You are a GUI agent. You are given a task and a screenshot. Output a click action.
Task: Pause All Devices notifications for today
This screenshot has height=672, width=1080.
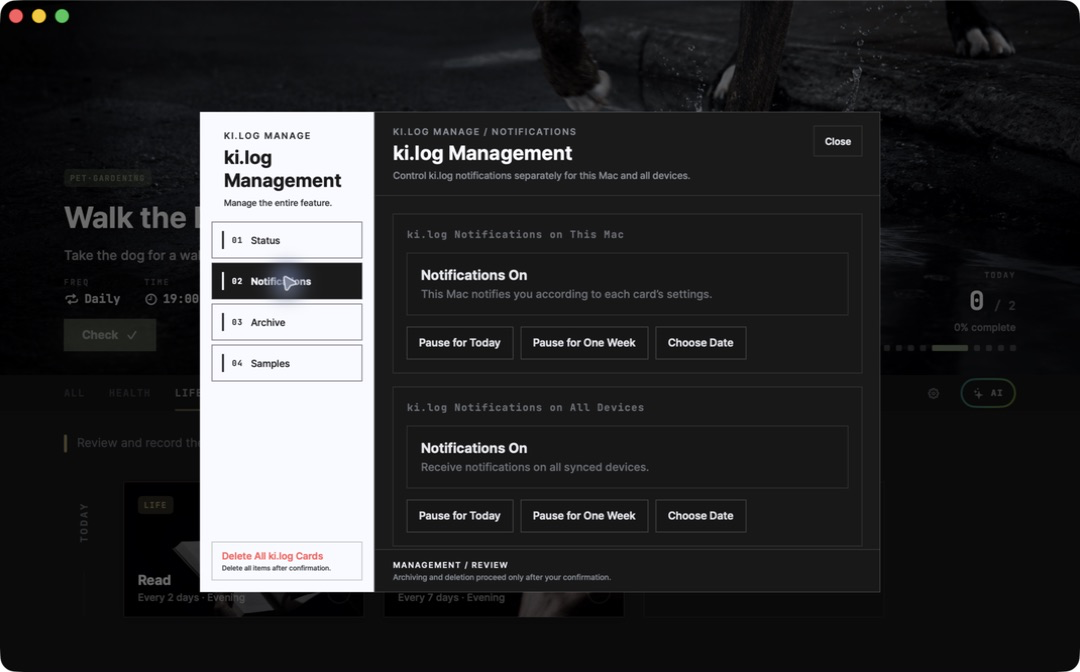459,516
